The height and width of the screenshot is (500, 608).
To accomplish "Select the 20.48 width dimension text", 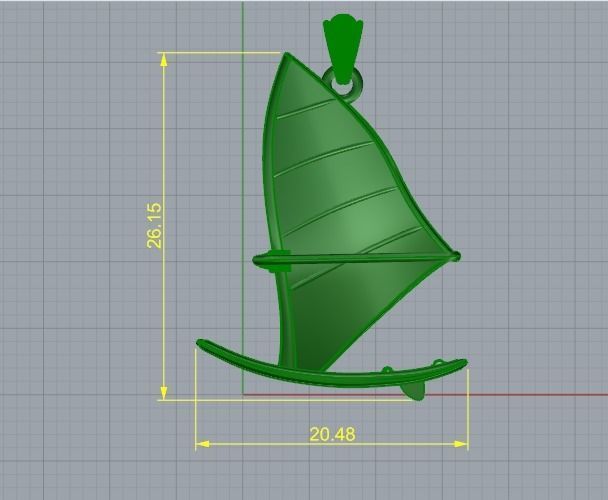I will pyautogui.click(x=332, y=434).
